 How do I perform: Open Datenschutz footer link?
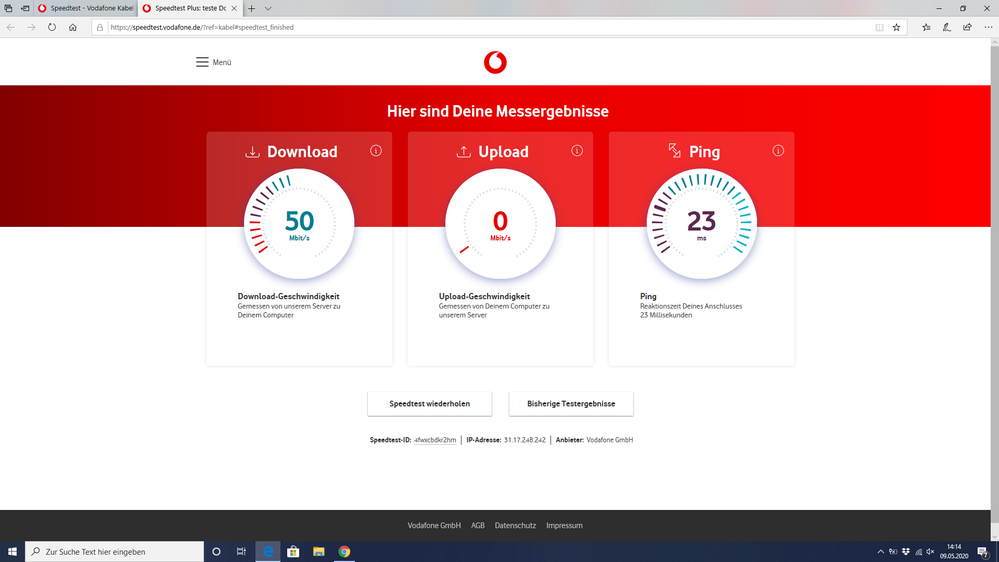515,526
